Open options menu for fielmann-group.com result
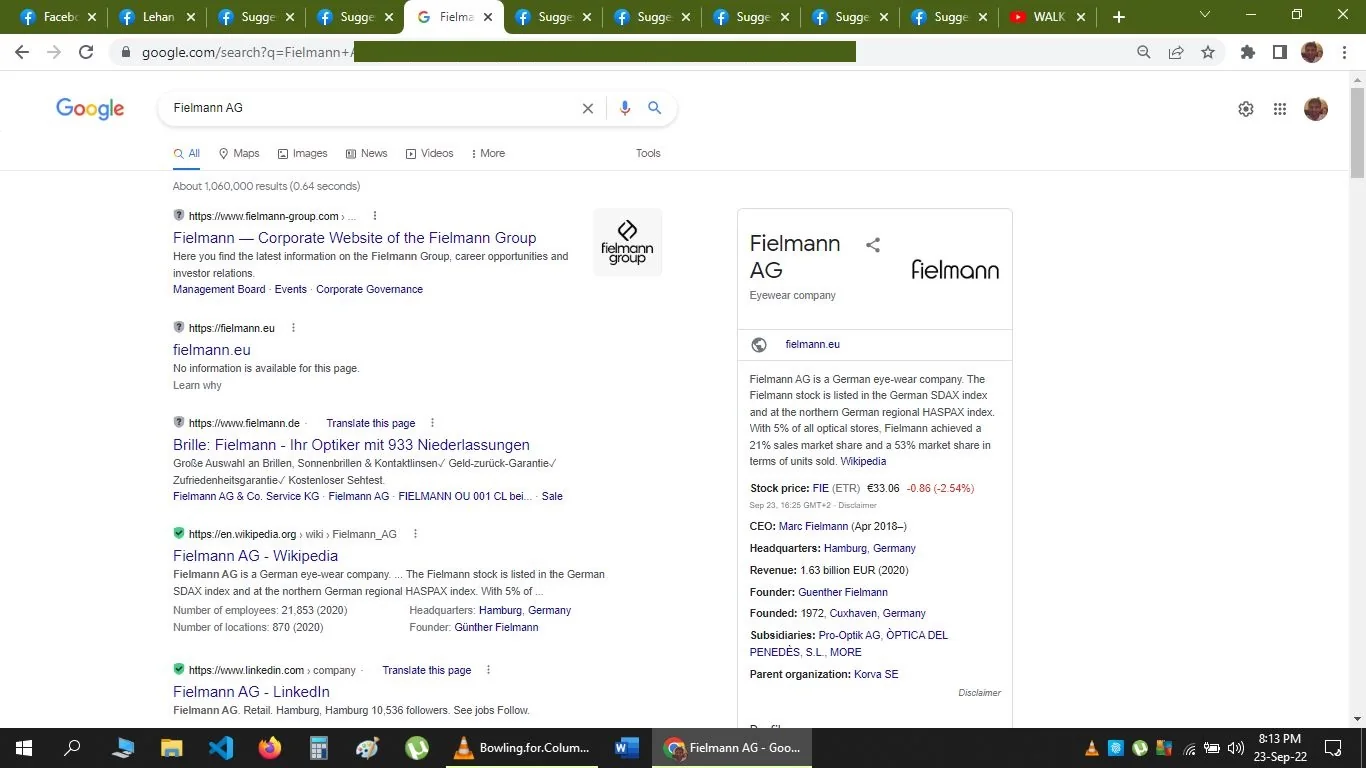Viewport: 1366px width, 768px height. tap(375, 216)
